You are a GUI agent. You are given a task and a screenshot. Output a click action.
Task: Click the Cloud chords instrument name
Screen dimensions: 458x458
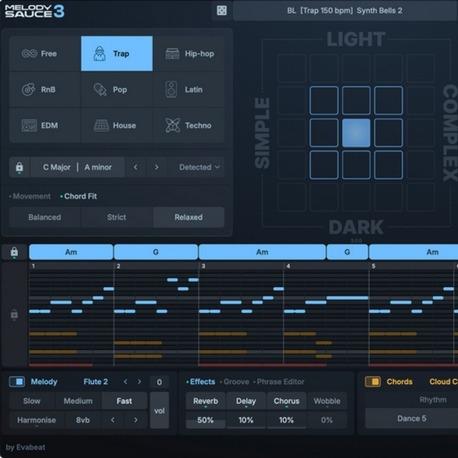click(443, 382)
